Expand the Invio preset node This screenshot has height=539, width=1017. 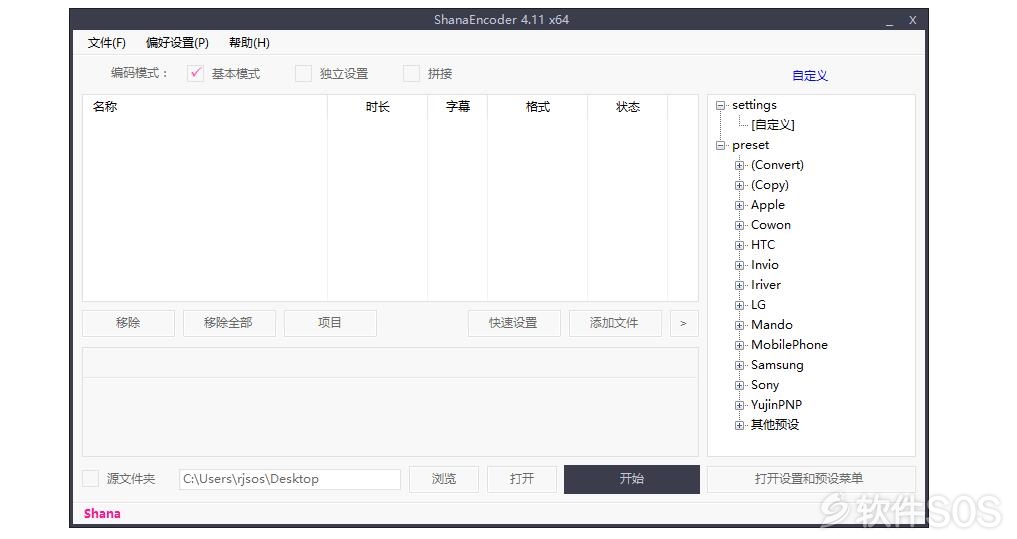739,265
